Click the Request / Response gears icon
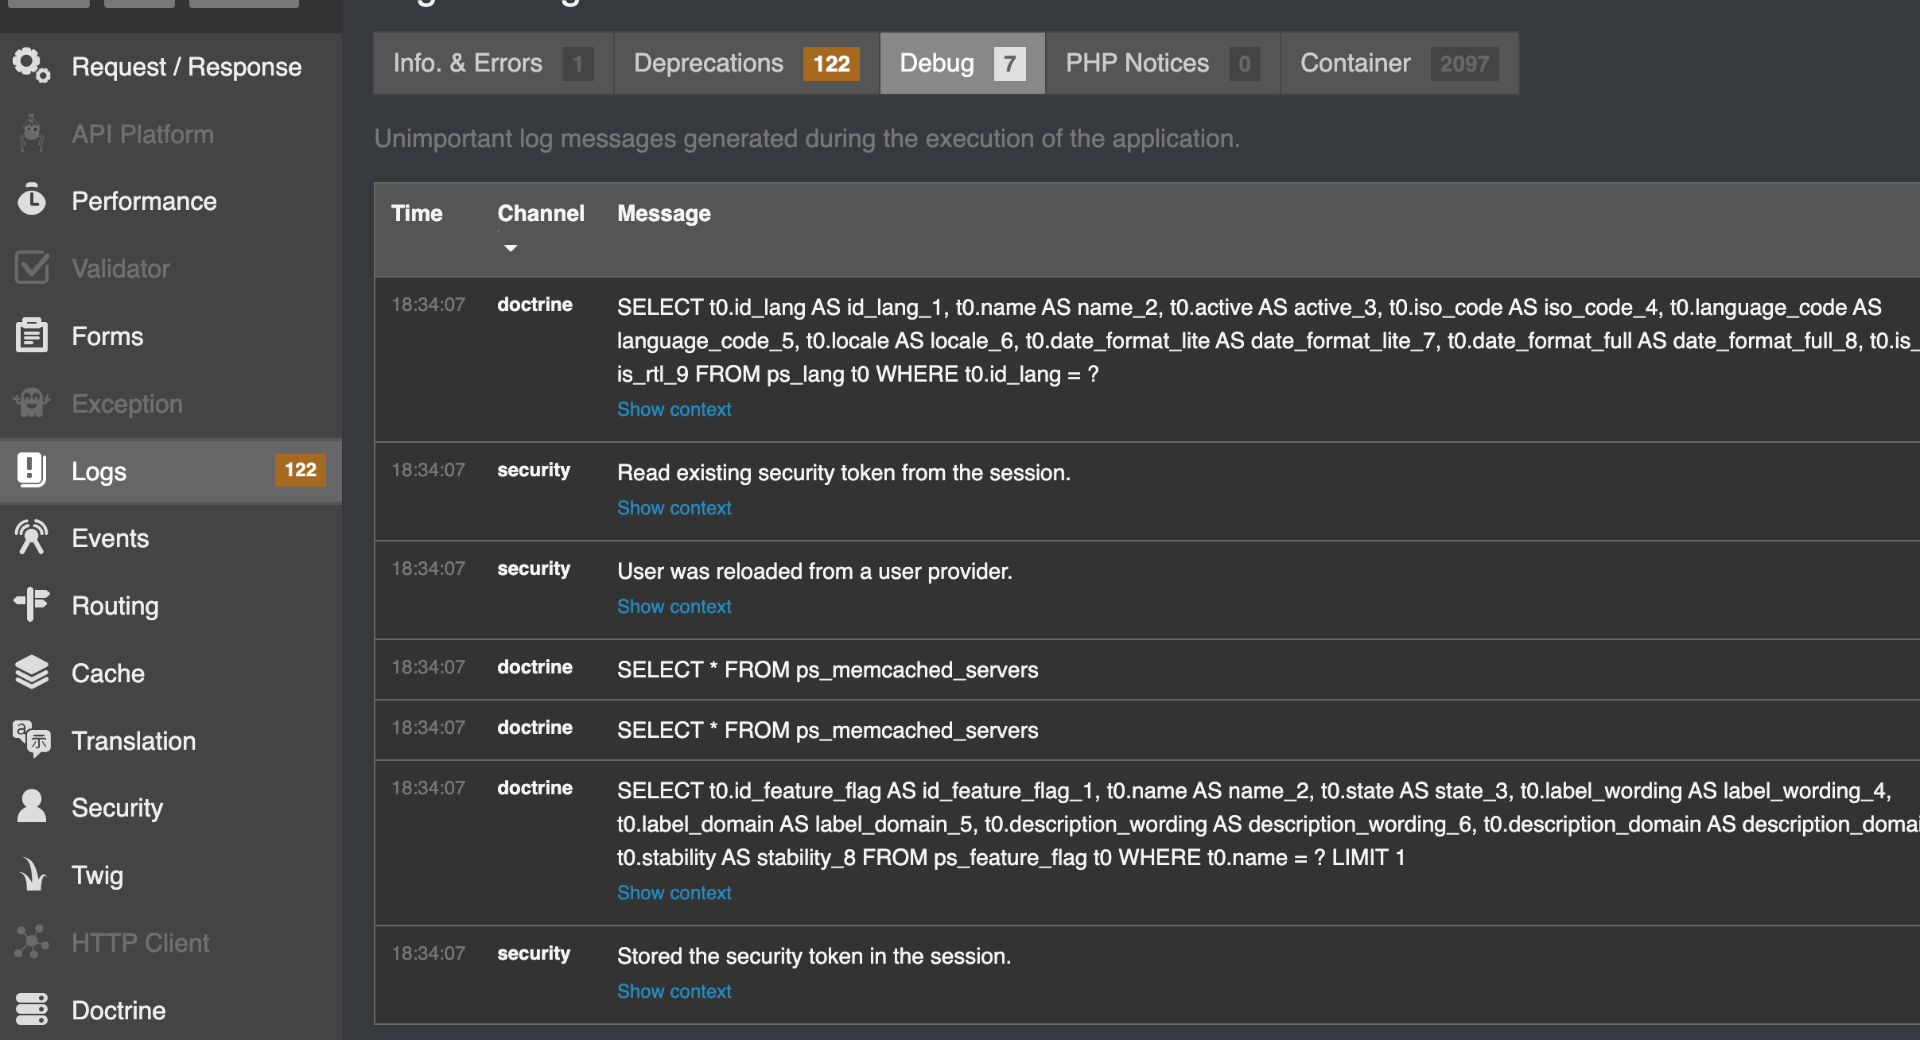Viewport: 1920px width, 1040px height. (x=31, y=66)
